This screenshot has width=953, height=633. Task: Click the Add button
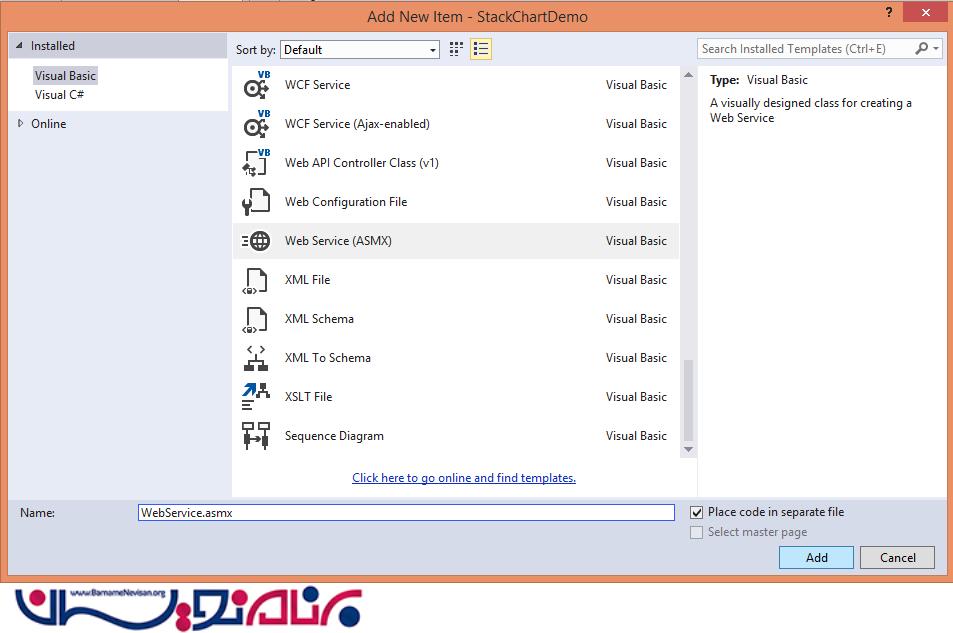(x=816, y=558)
